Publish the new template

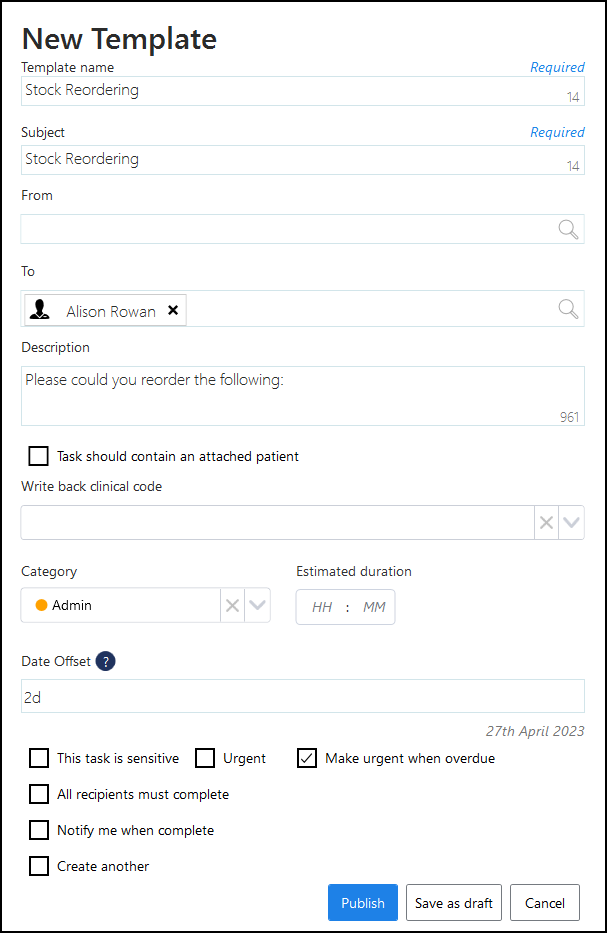(362, 903)
